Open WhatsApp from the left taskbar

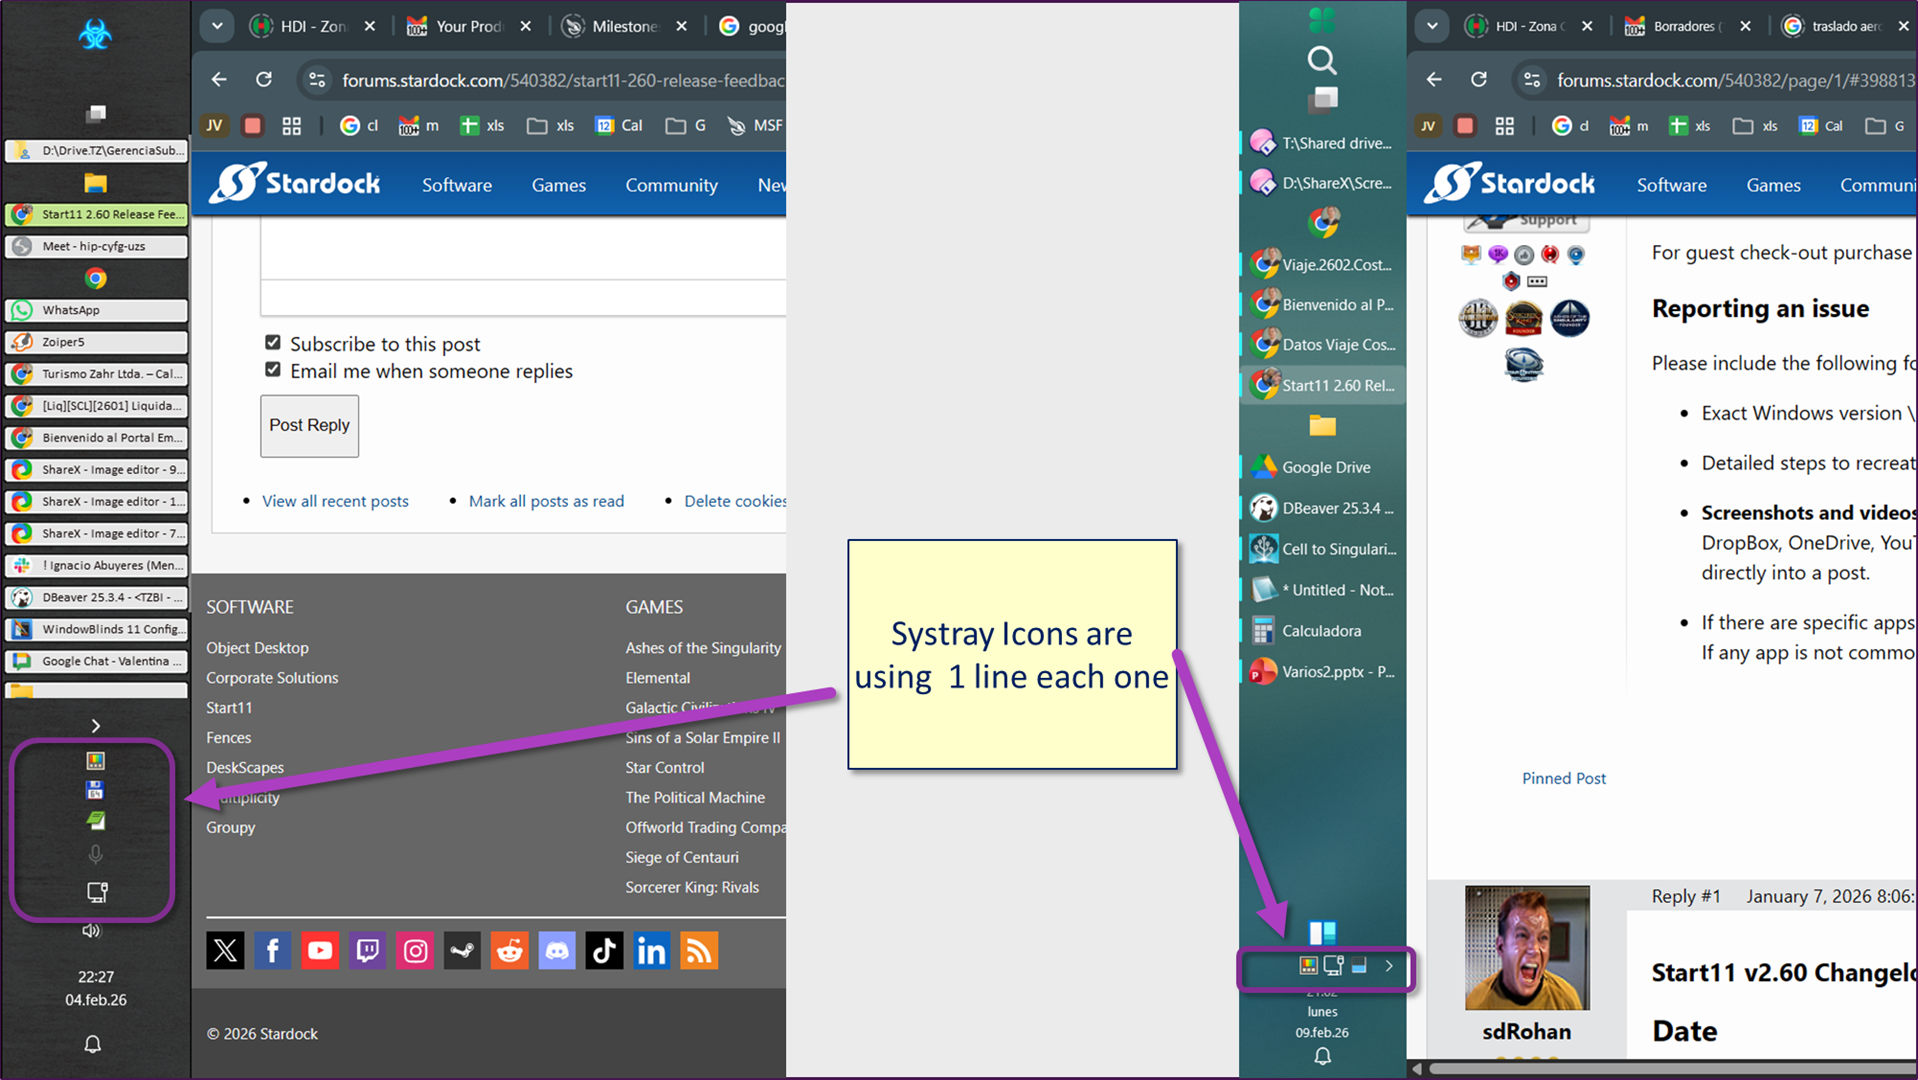coord(96,310)
